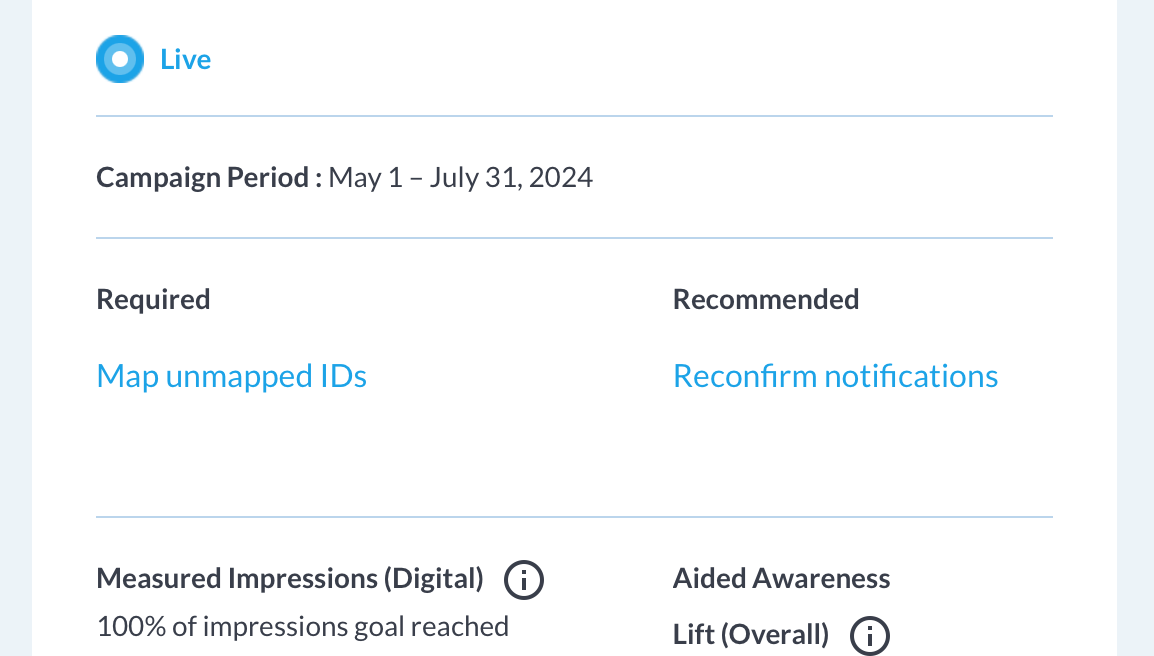Viewport: 1154px width, 656px height.
Task: Select the Required section heading
Action: pyautogui.click(x=153, y=300)
